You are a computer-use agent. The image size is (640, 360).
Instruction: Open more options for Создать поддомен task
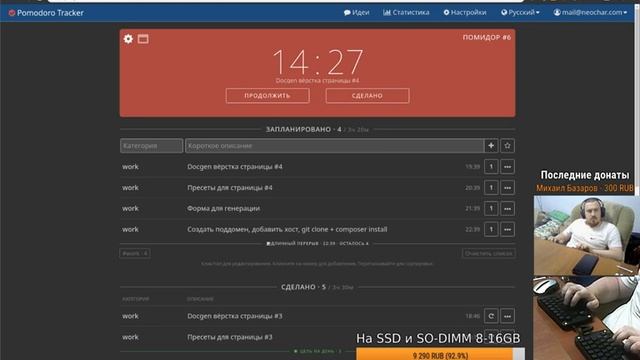[x=507, y=229]
